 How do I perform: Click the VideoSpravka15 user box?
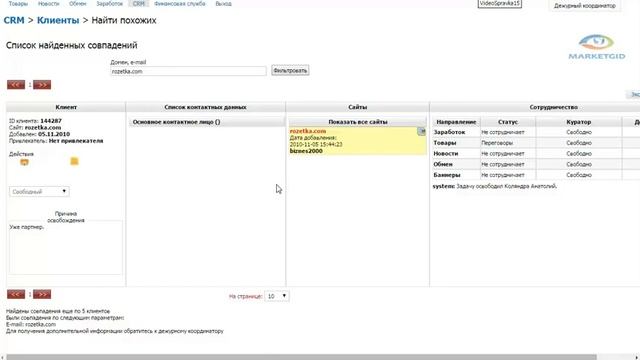pos(500,3)
